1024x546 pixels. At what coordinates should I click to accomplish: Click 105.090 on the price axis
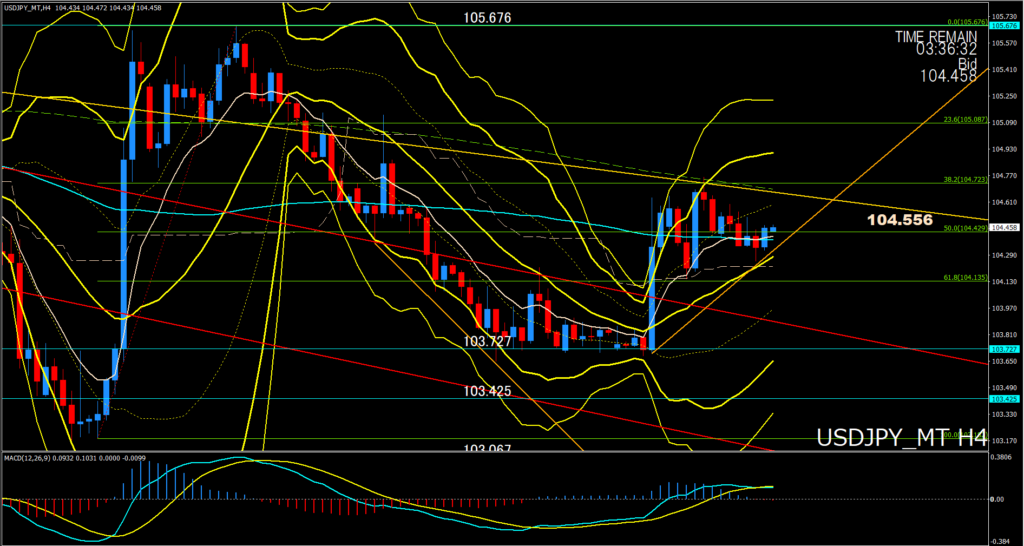click(x=1002, y=122)
